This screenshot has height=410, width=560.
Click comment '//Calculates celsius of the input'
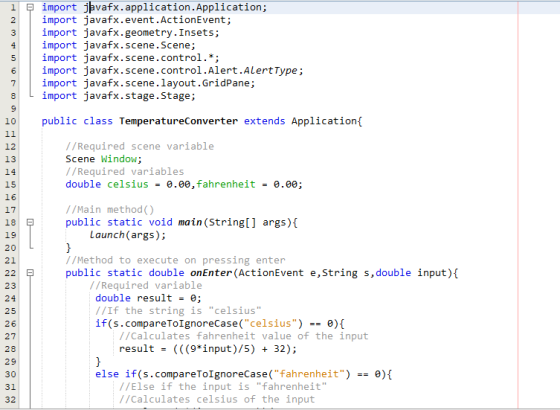pos(217,399)
